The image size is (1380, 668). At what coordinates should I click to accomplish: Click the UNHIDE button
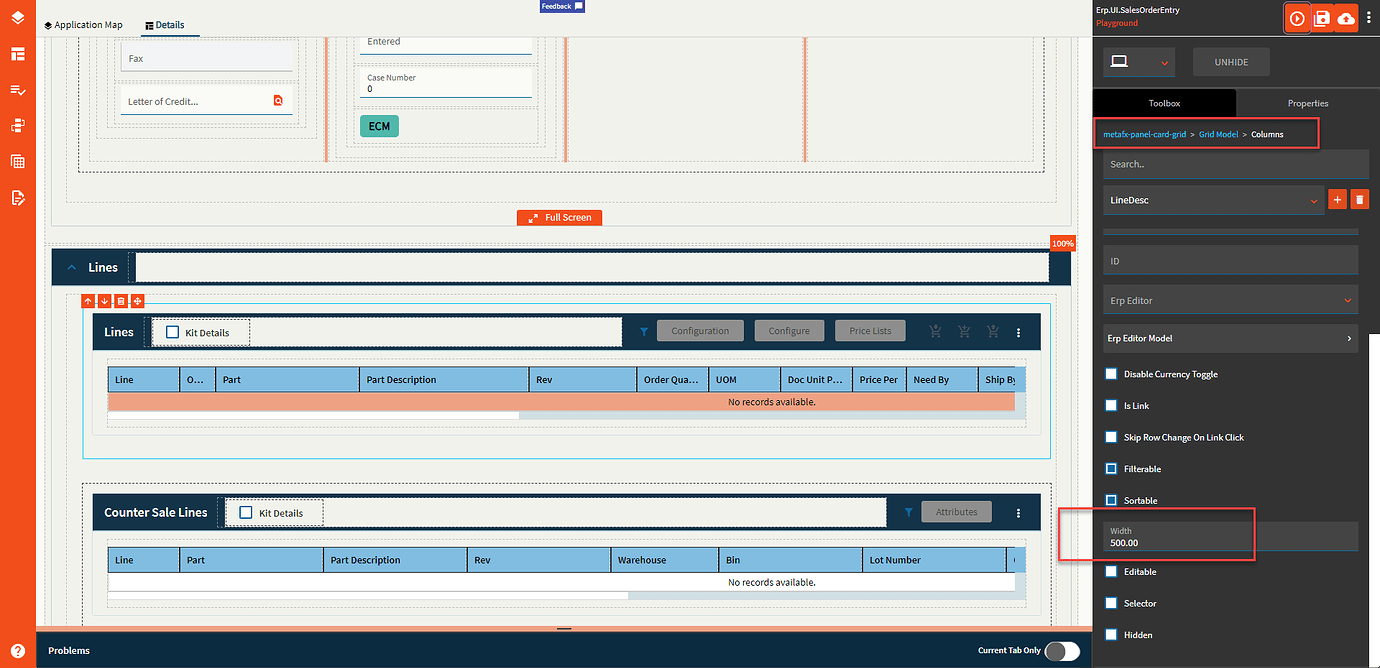click(1231, 61)
